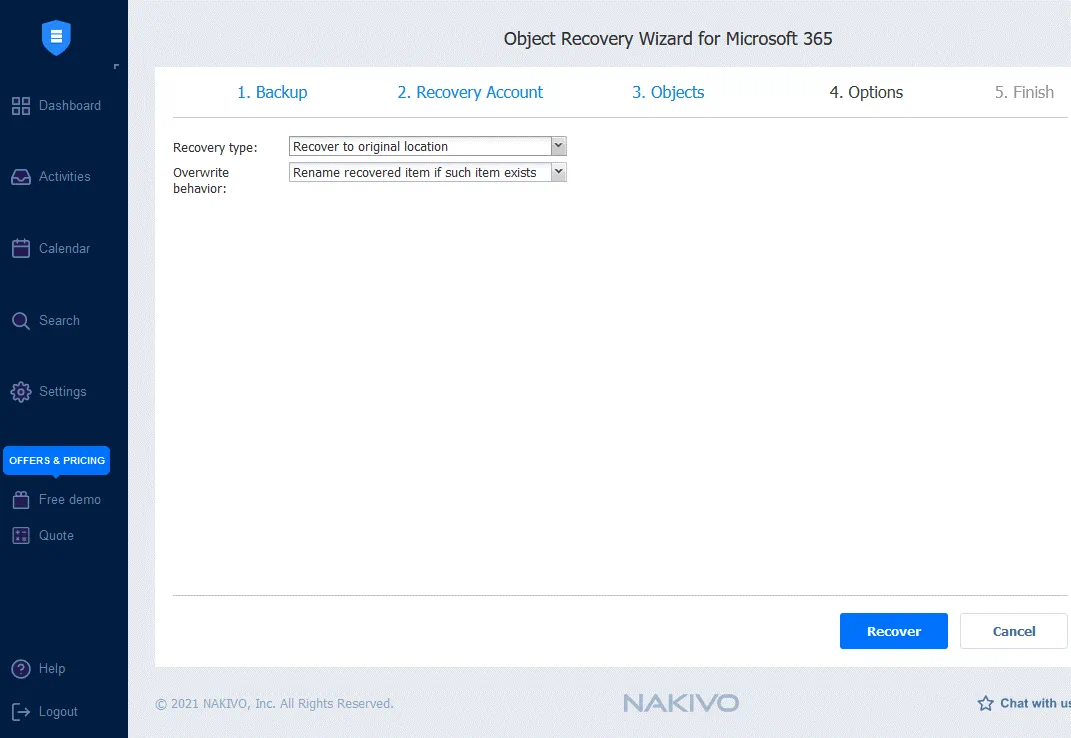This screenshot has width=1071, height=738.
Task: Cancel the recovery wizard
Action: [1013, 631]
